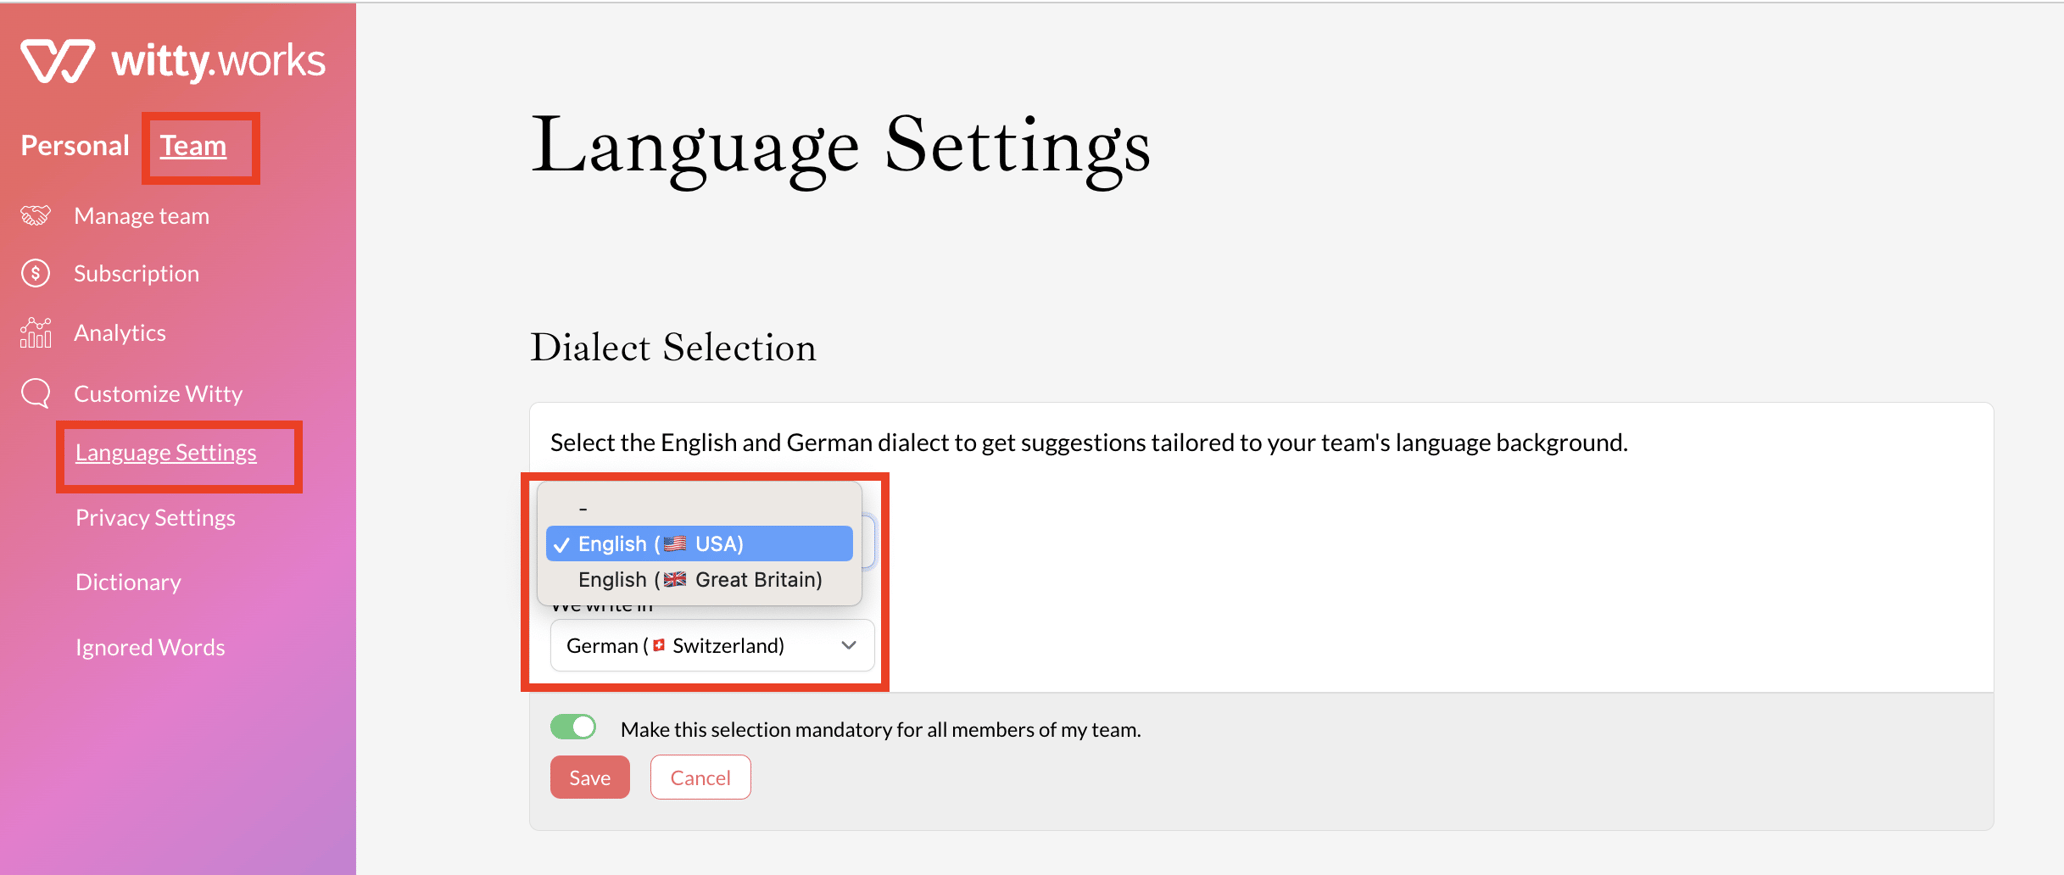Open the Dictionary page
Image resolution: width=2064 pixels, height=875 pixels.
tap(128, 582)
